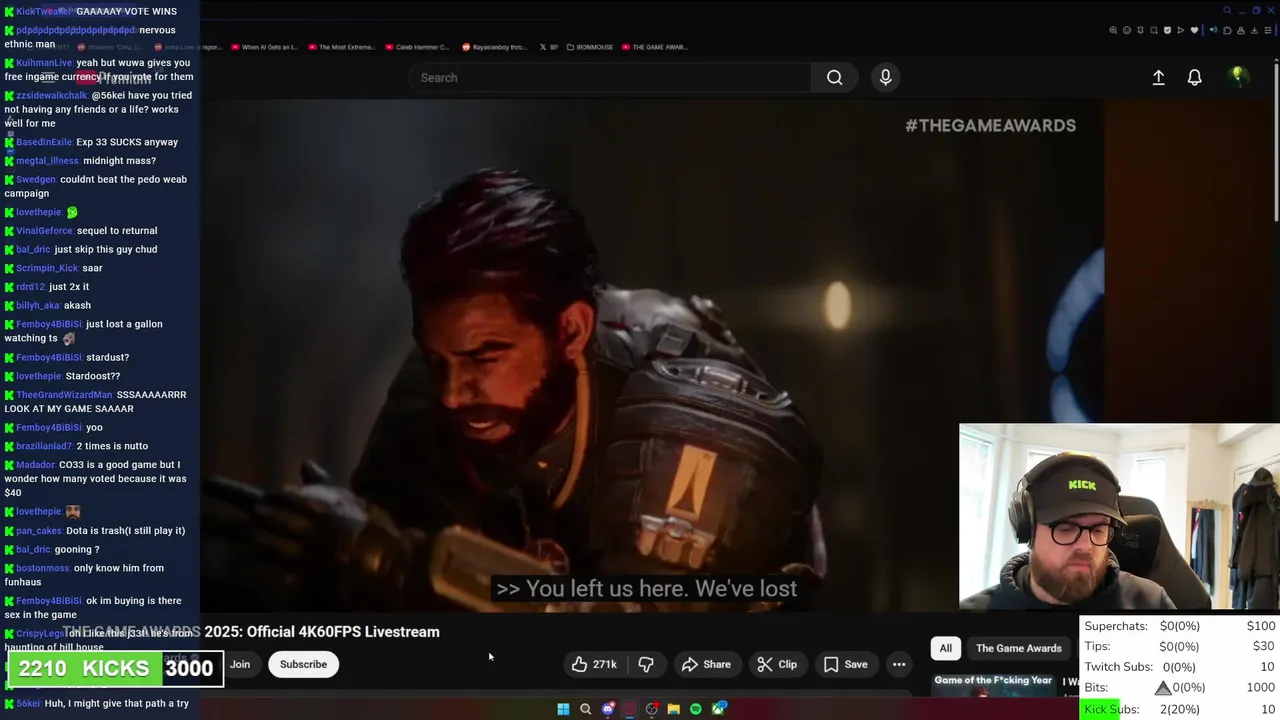Click the pin icon in browser toolbar
Viewport: 1280px width, 720px height.
(x=1140, y=30)
